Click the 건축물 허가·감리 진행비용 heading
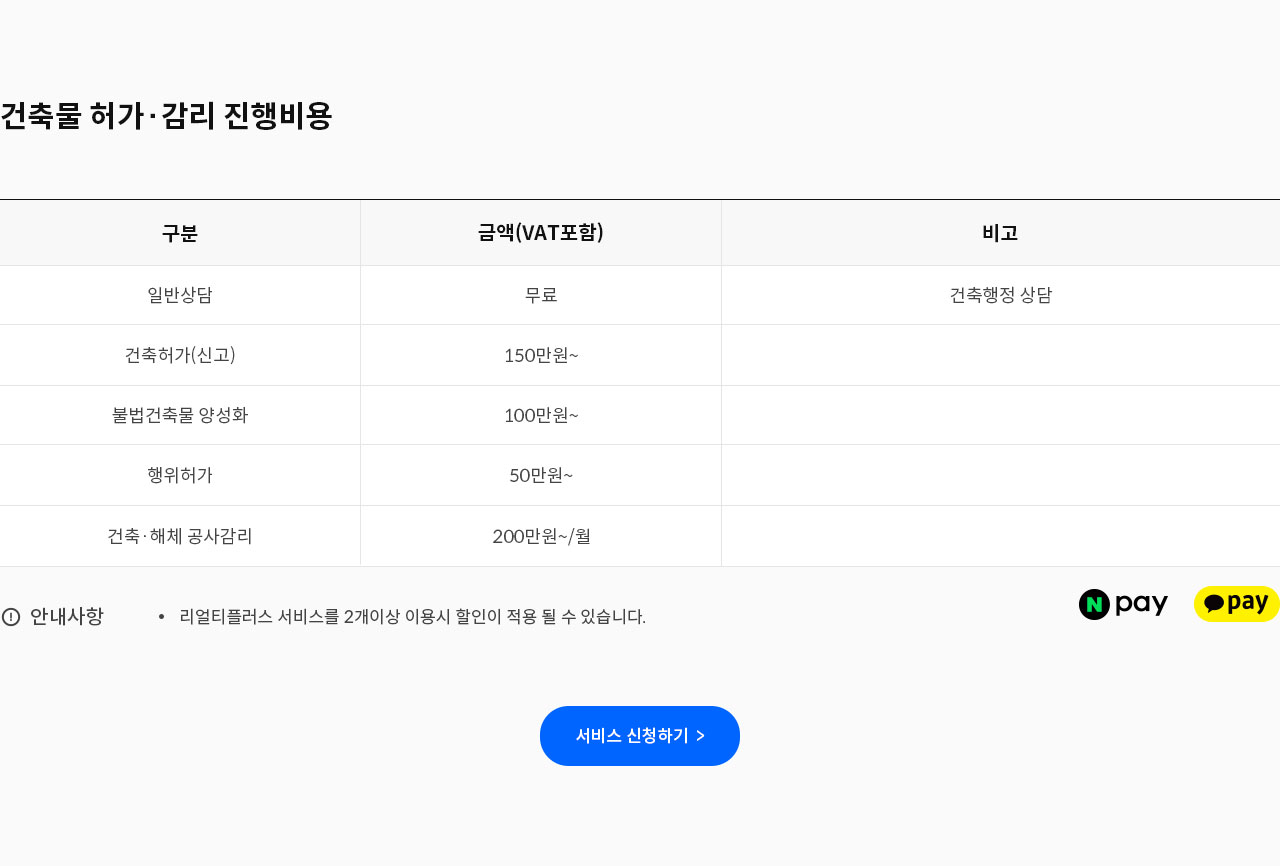The image size is (1280, 866). [x=166, y=116]
